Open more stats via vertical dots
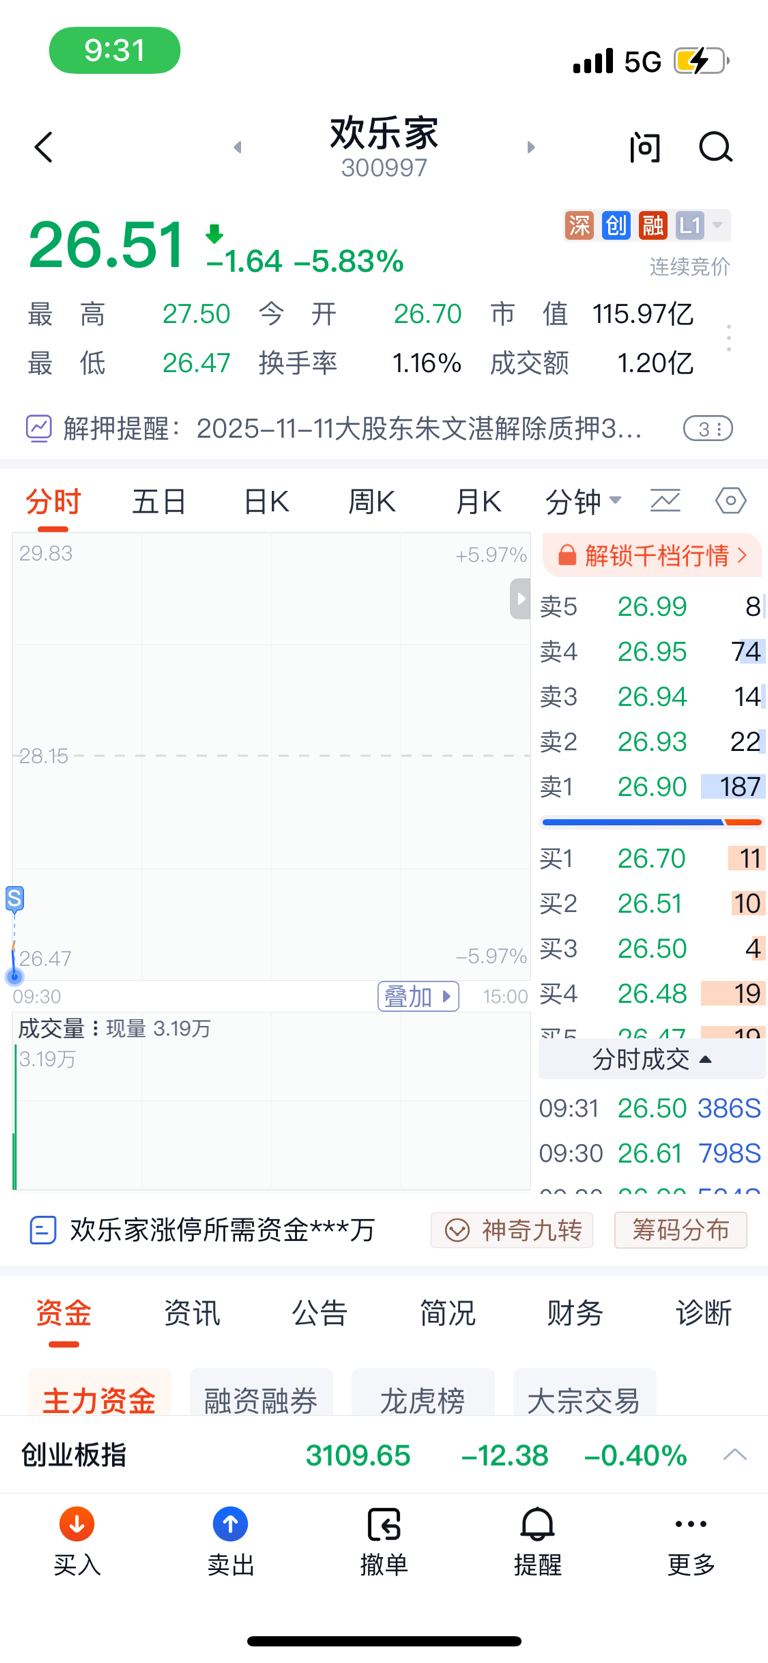The height and width of the screenshot is (1663, 768). pyautogui.click(x=729, y=338)
